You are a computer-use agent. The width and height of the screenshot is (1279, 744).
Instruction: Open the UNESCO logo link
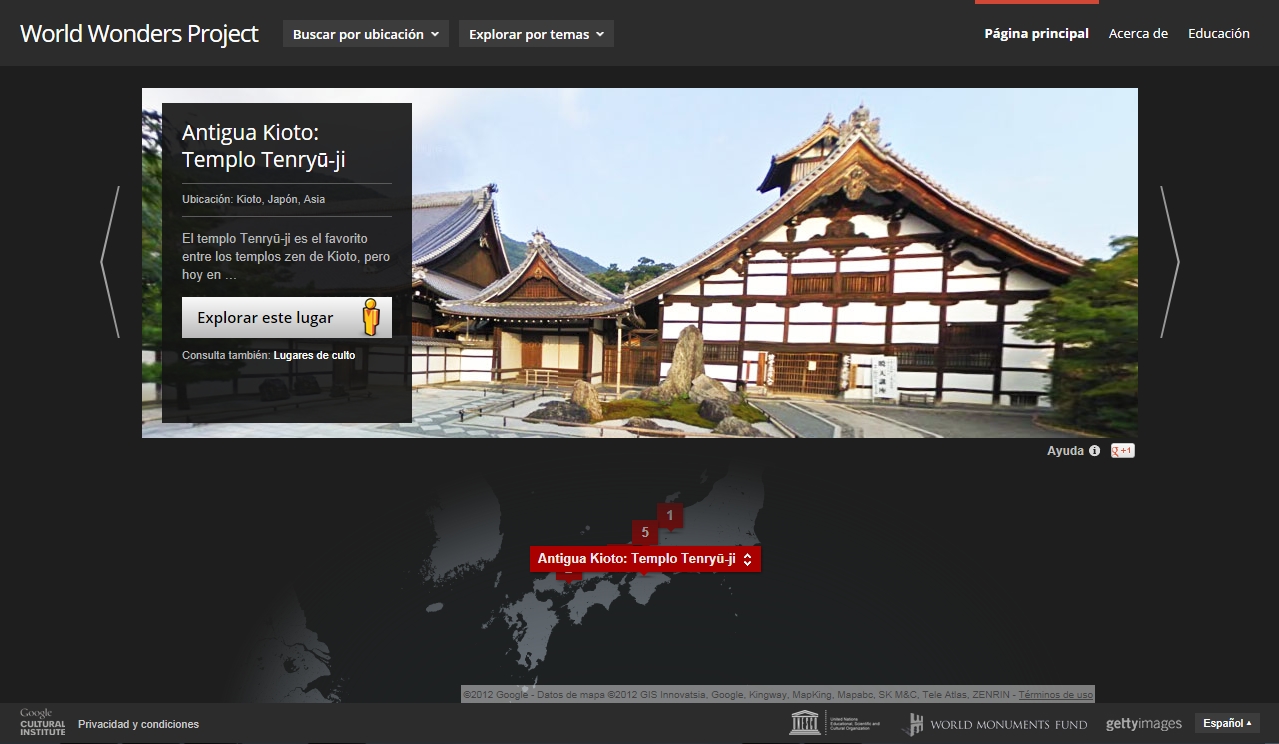[x=835, y=724]
